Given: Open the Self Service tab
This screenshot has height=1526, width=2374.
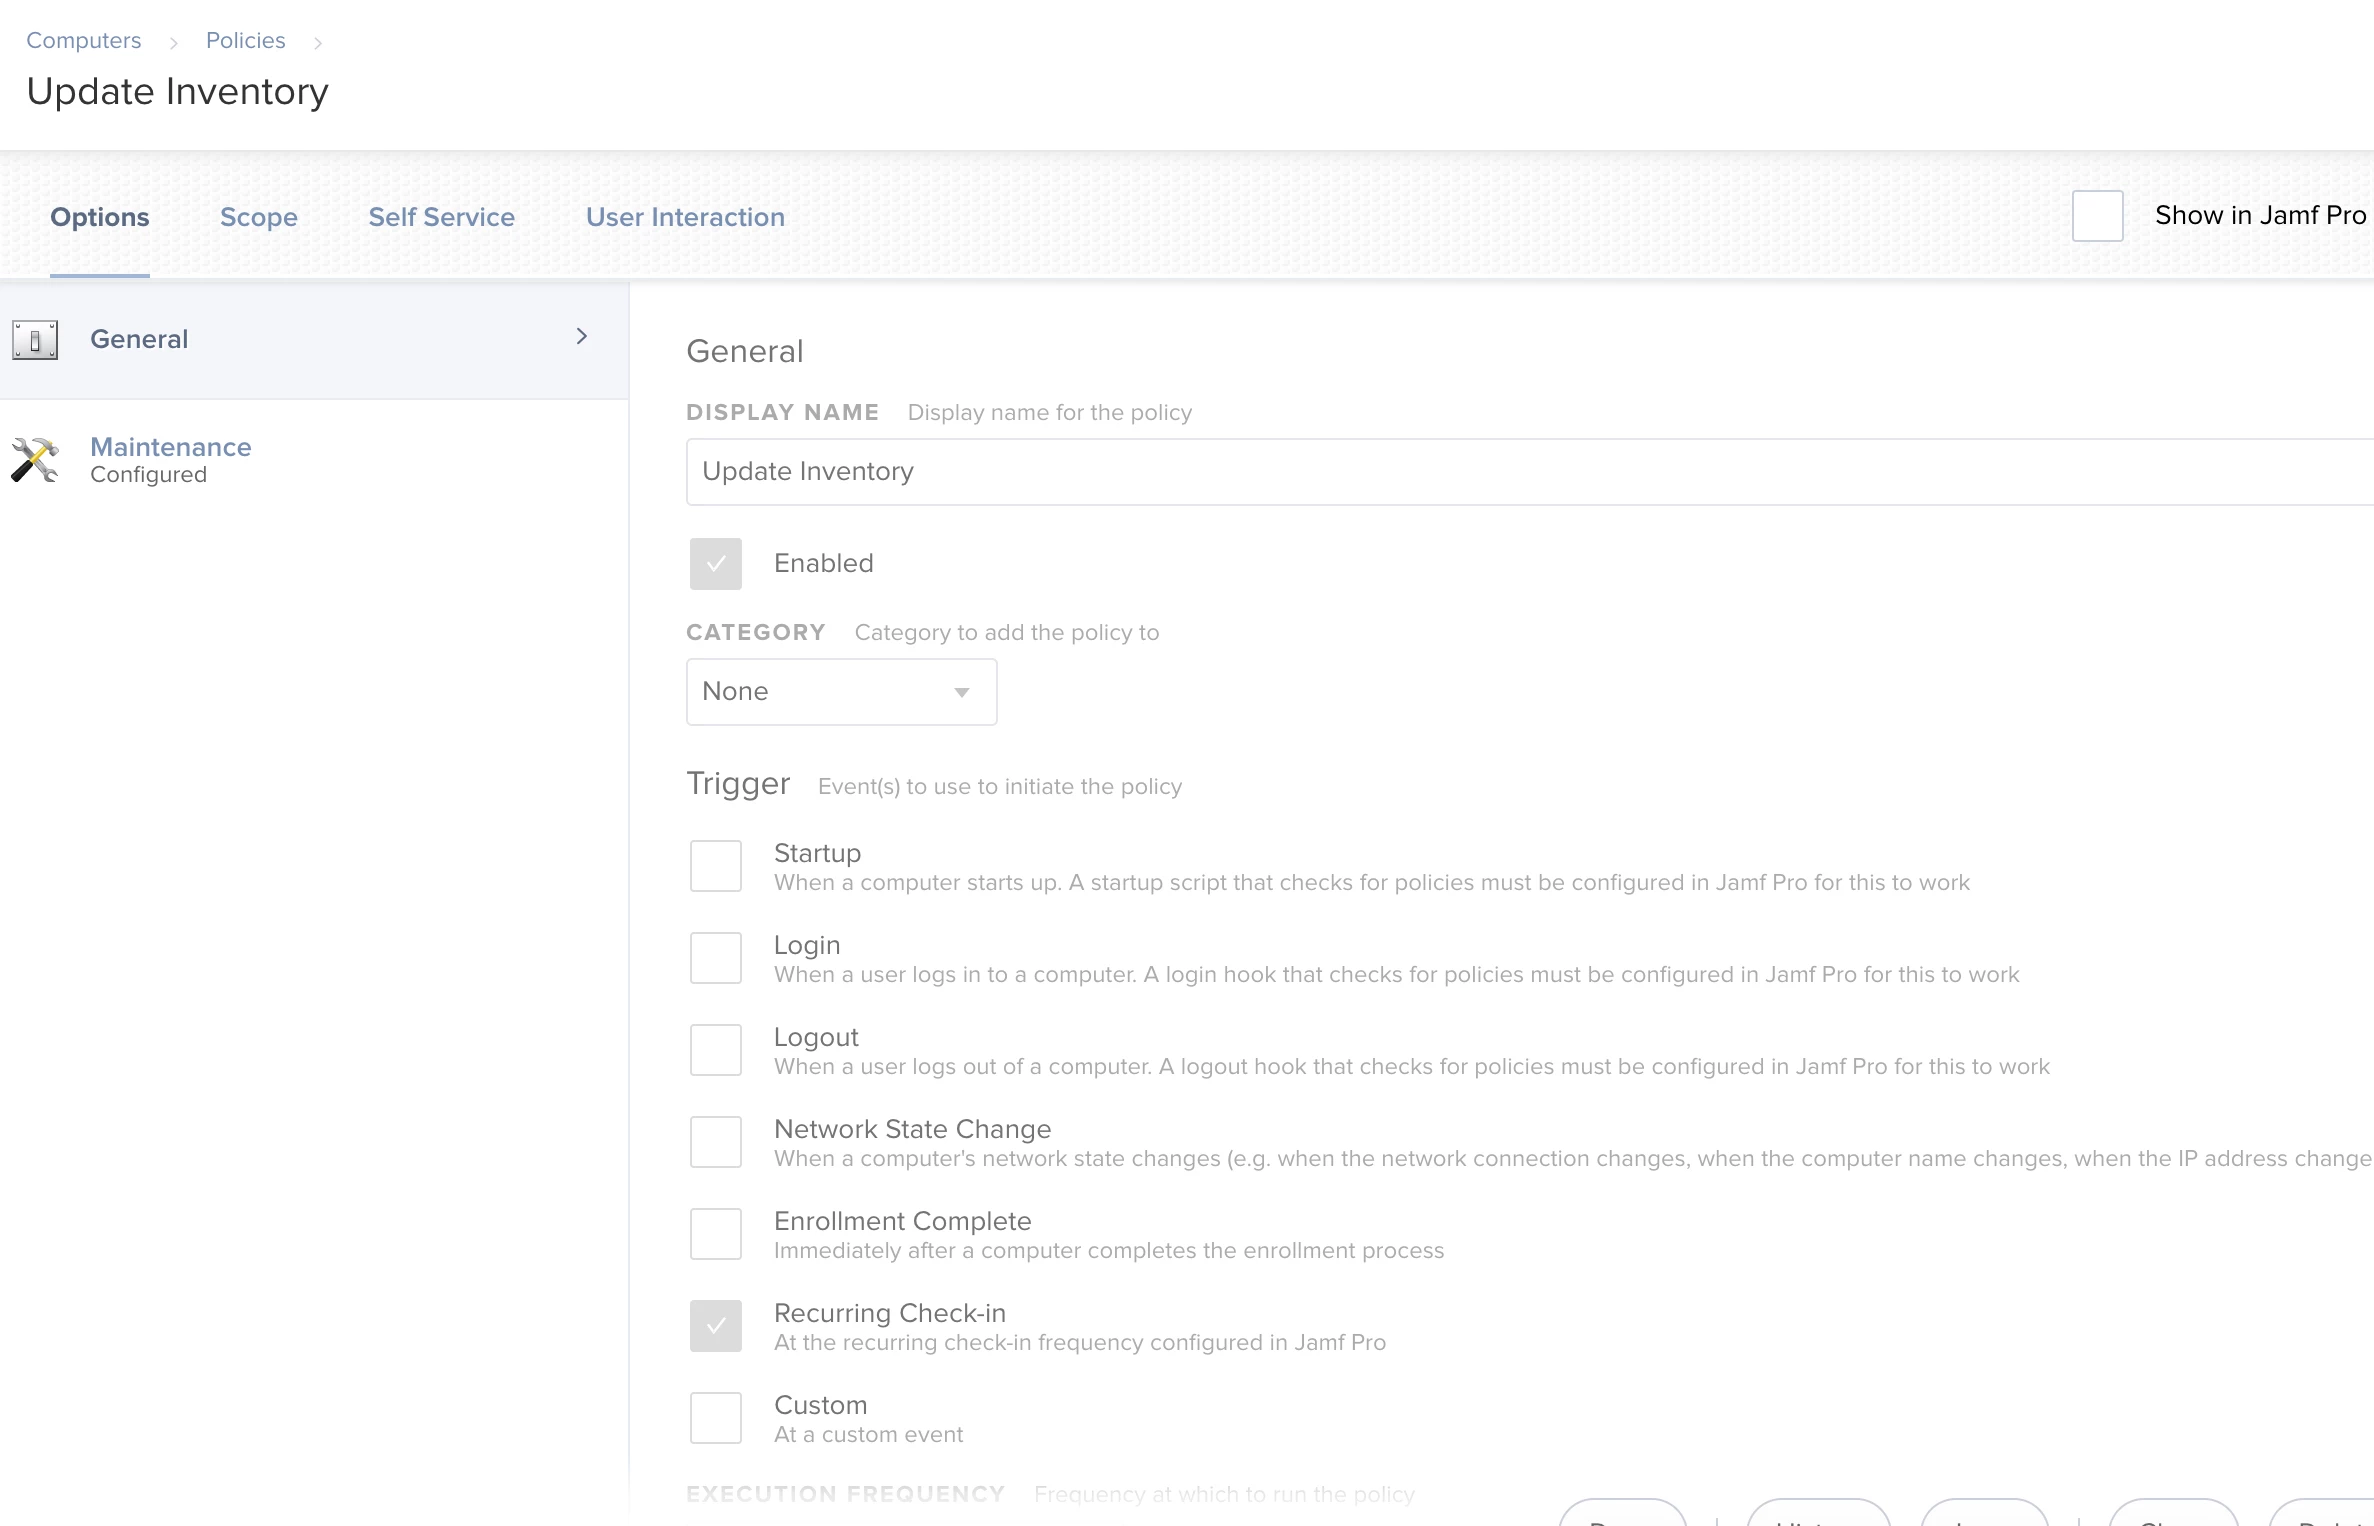Looking at the screenshot, I should coord(441,217).
